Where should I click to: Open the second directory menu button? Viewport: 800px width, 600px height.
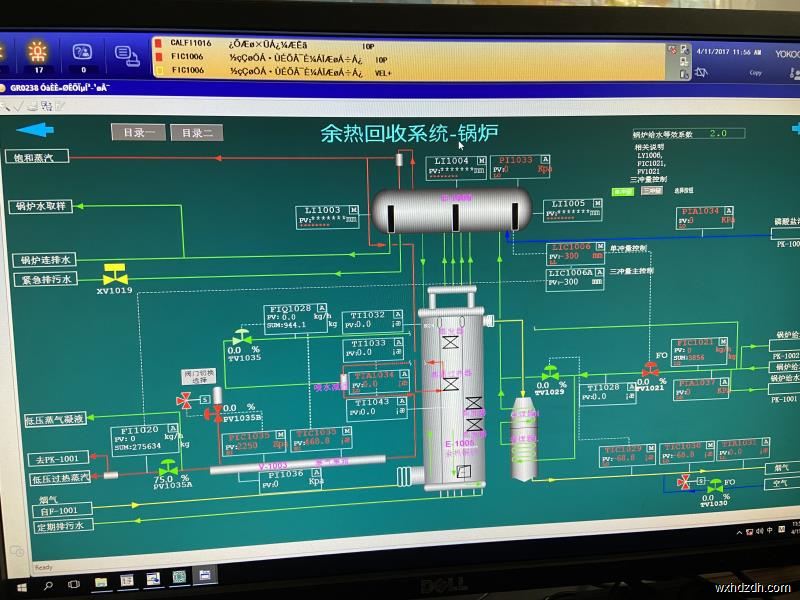tap(196, 132)
